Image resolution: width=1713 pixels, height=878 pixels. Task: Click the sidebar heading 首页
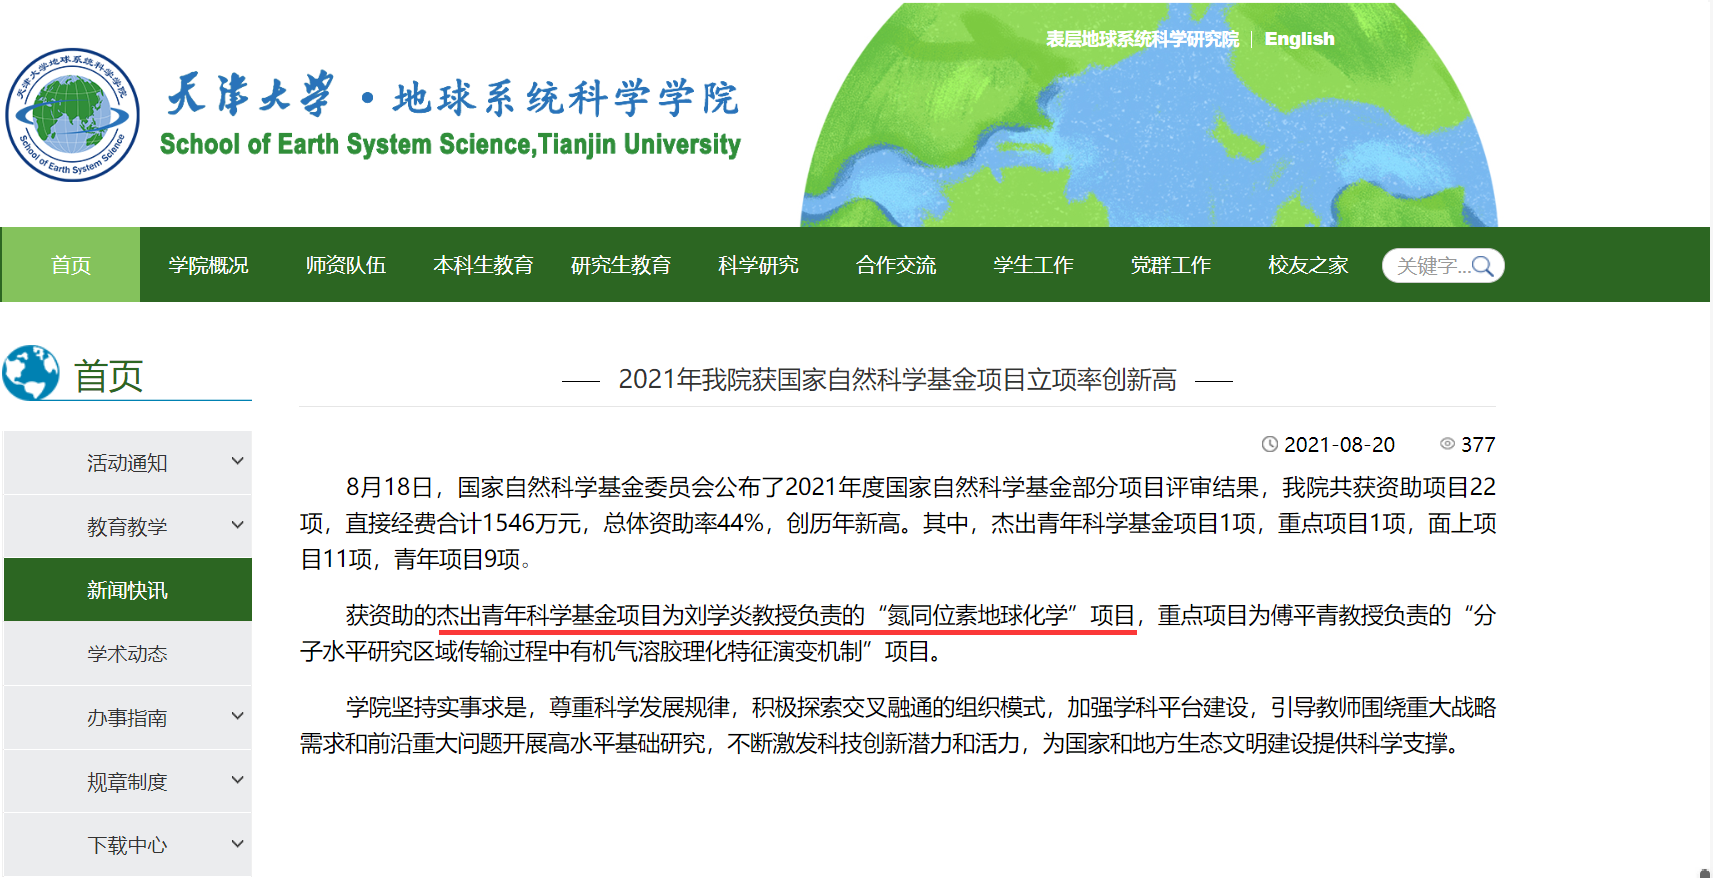108,376
